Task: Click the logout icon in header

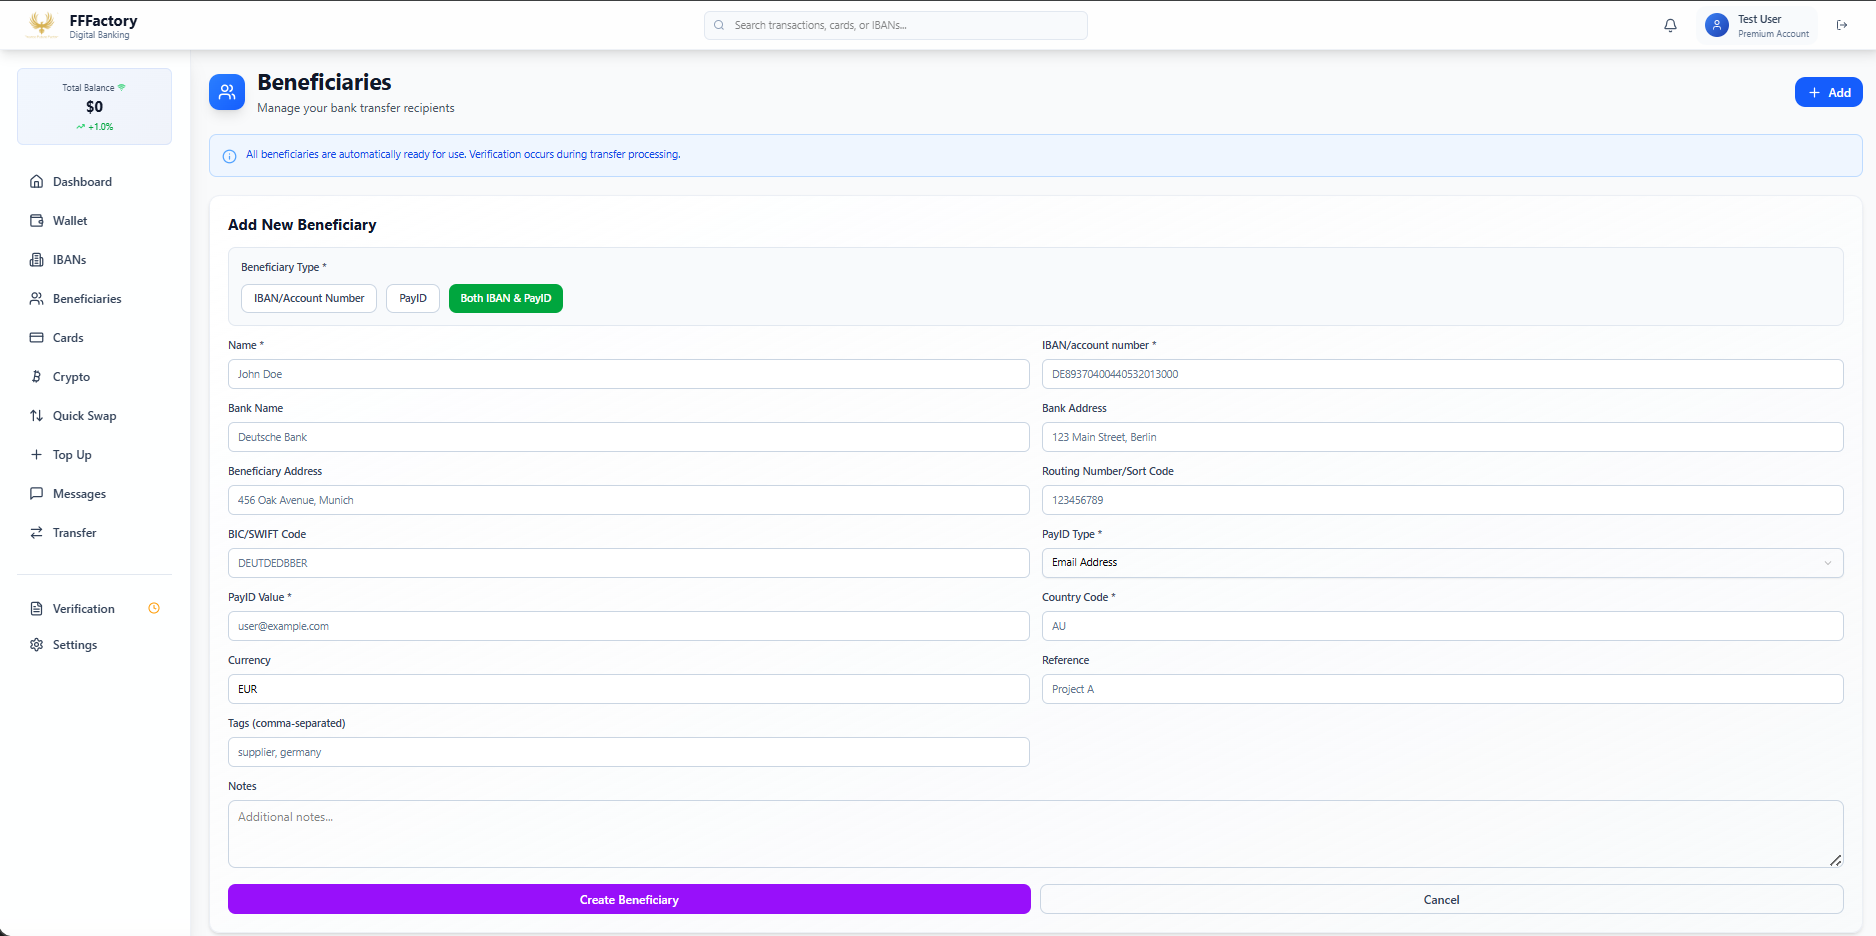Action: pos(1842,25)
